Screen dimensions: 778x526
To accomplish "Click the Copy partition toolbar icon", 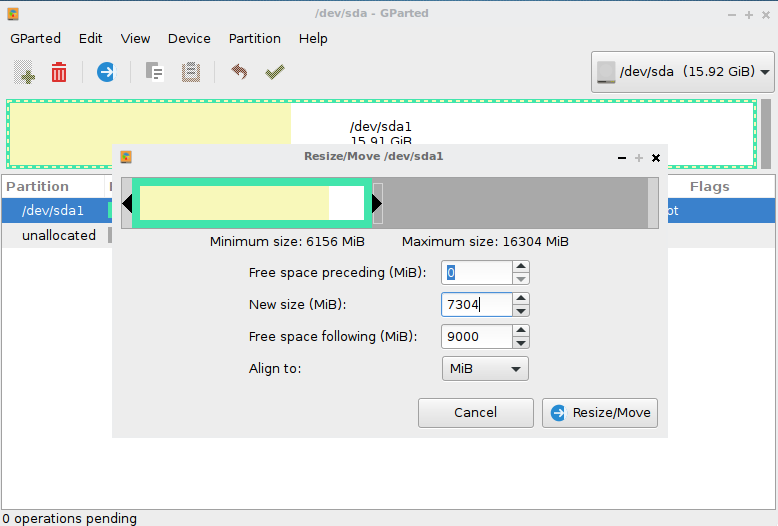I will 154,72.
